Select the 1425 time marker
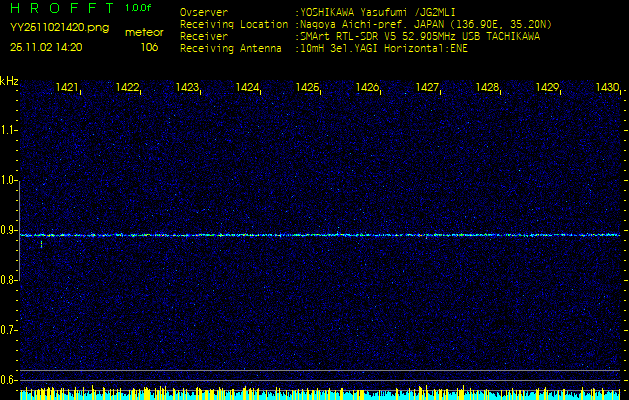 [308, 88]
